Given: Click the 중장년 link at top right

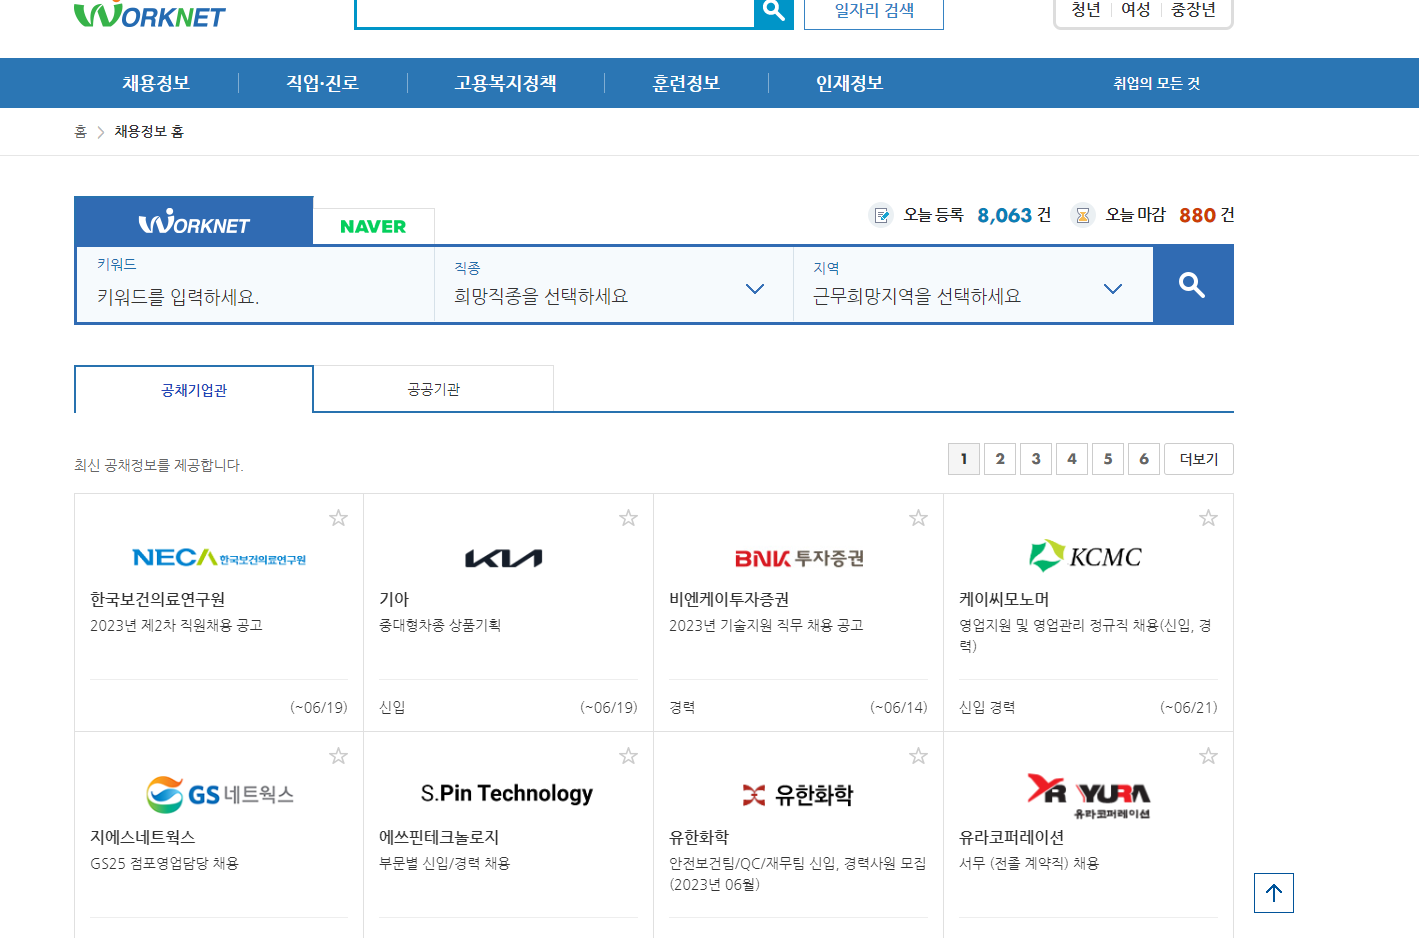Looking at the screenshot, I should pyautogui.click(x=1194, y=10).
